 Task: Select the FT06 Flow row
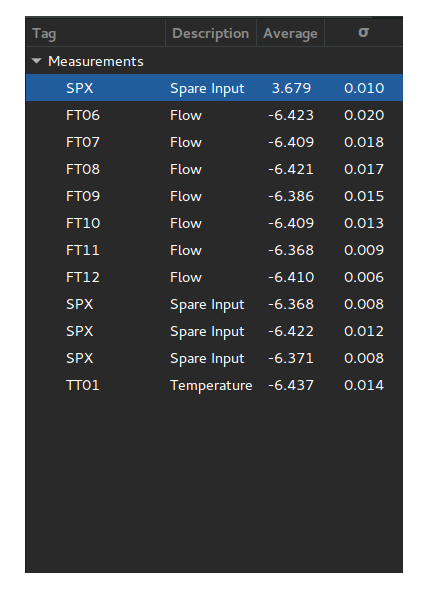[214, 115]
